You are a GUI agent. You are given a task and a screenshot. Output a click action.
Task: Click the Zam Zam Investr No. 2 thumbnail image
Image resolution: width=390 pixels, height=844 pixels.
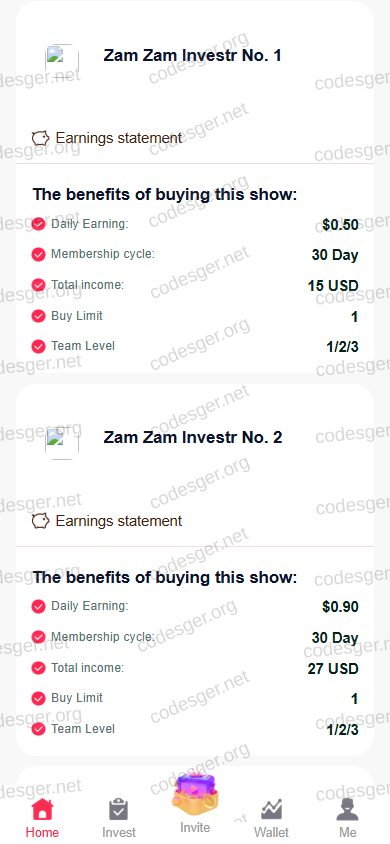[x=62, y=443]
